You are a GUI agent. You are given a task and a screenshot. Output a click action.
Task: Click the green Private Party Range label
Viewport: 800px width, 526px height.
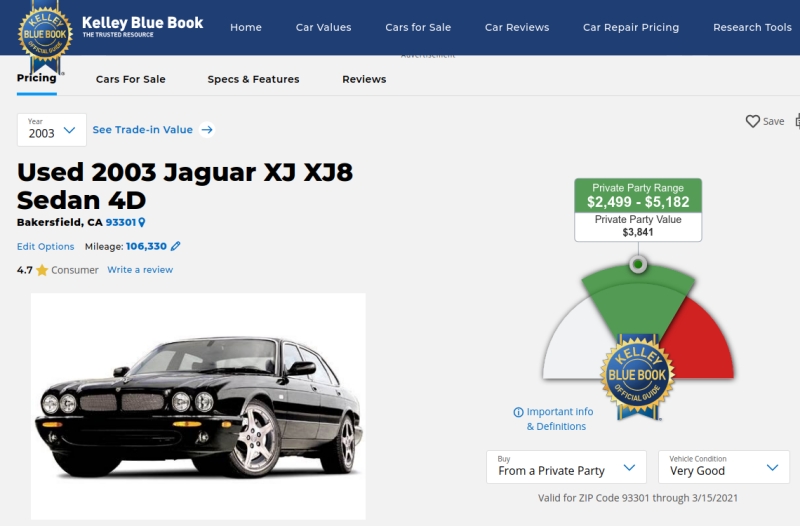click(638, 195)
